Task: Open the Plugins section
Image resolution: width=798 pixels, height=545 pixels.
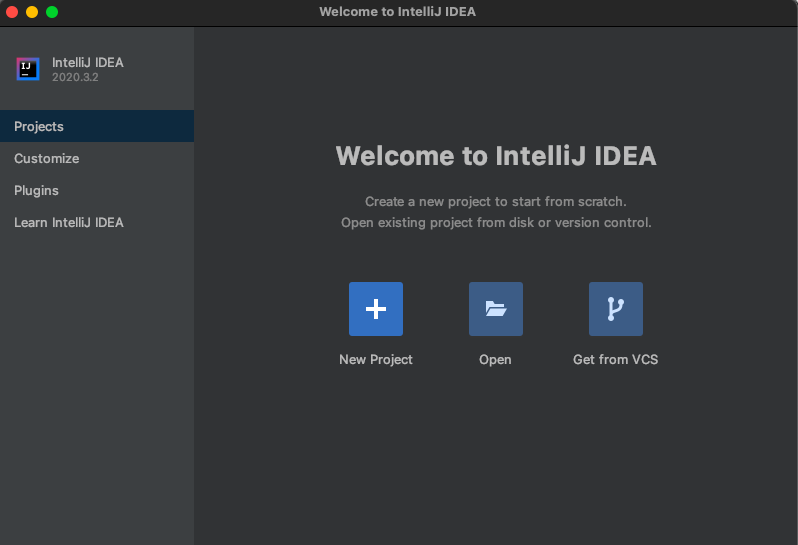Action: tap(36, 191)
